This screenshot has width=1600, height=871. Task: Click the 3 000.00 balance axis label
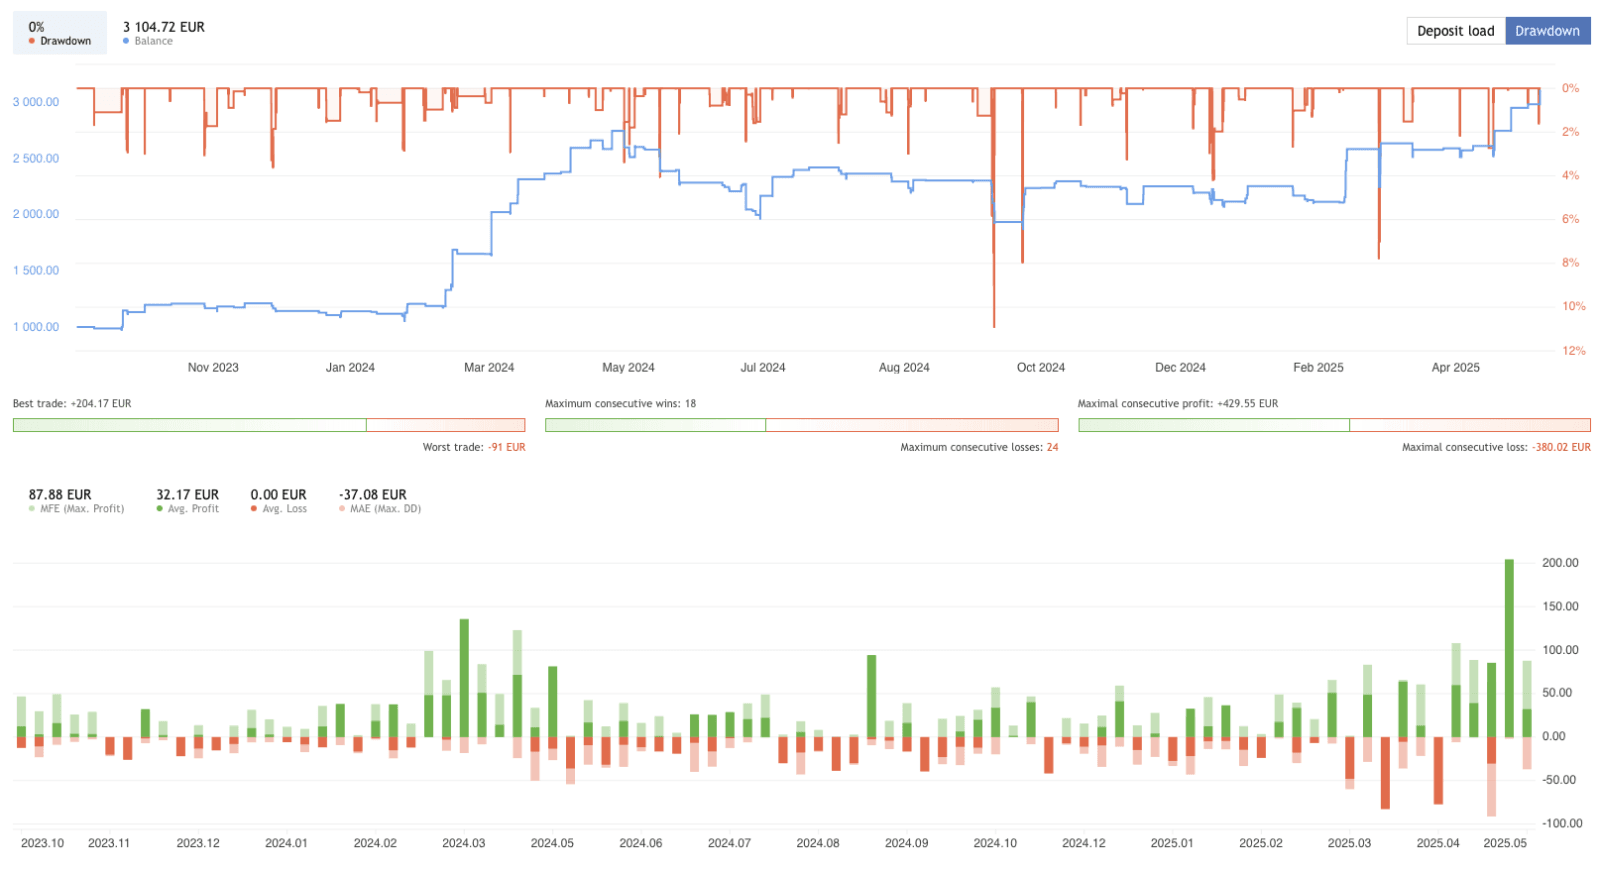point(36,102)
